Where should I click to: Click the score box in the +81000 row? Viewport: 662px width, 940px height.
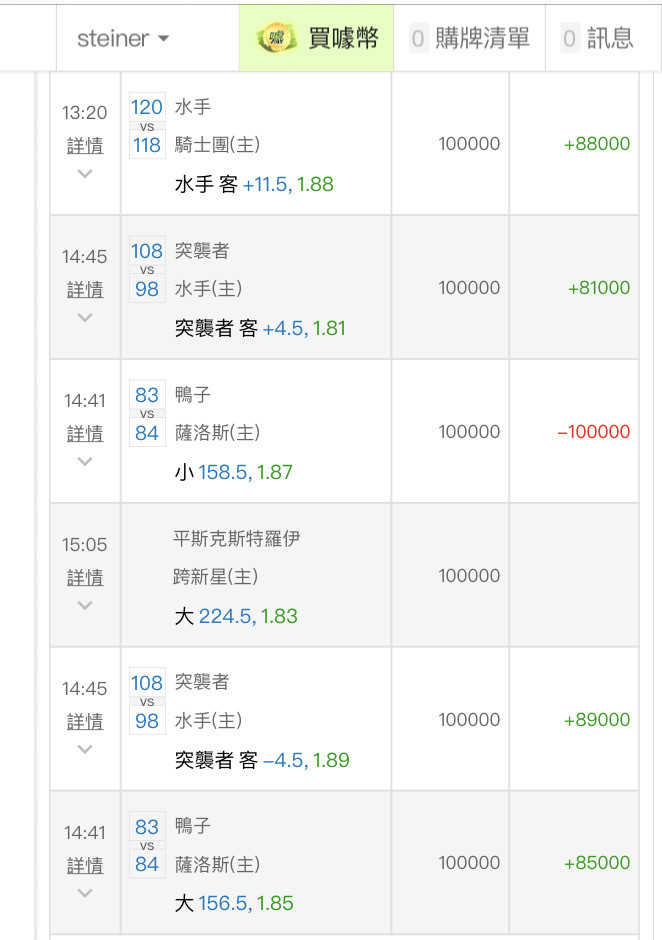click(147, 270)
